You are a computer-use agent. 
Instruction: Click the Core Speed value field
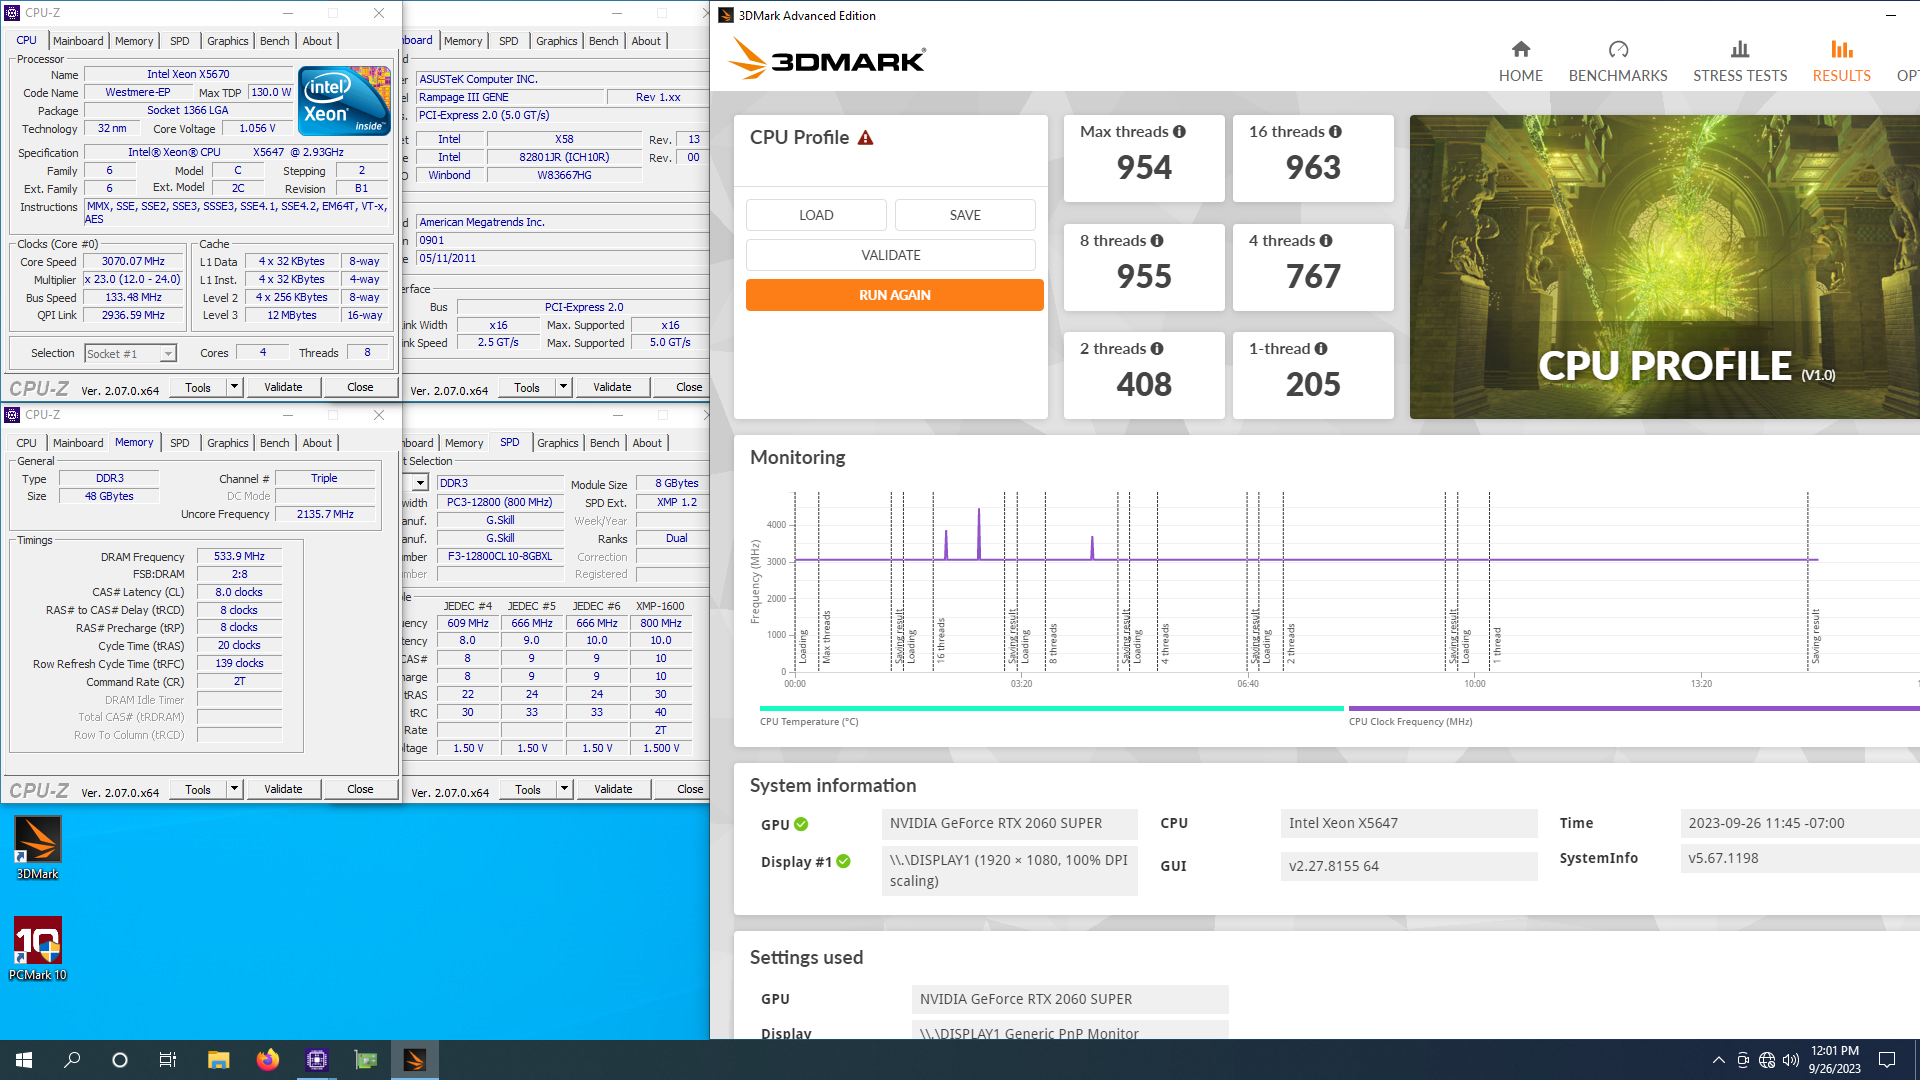point(133,262)
